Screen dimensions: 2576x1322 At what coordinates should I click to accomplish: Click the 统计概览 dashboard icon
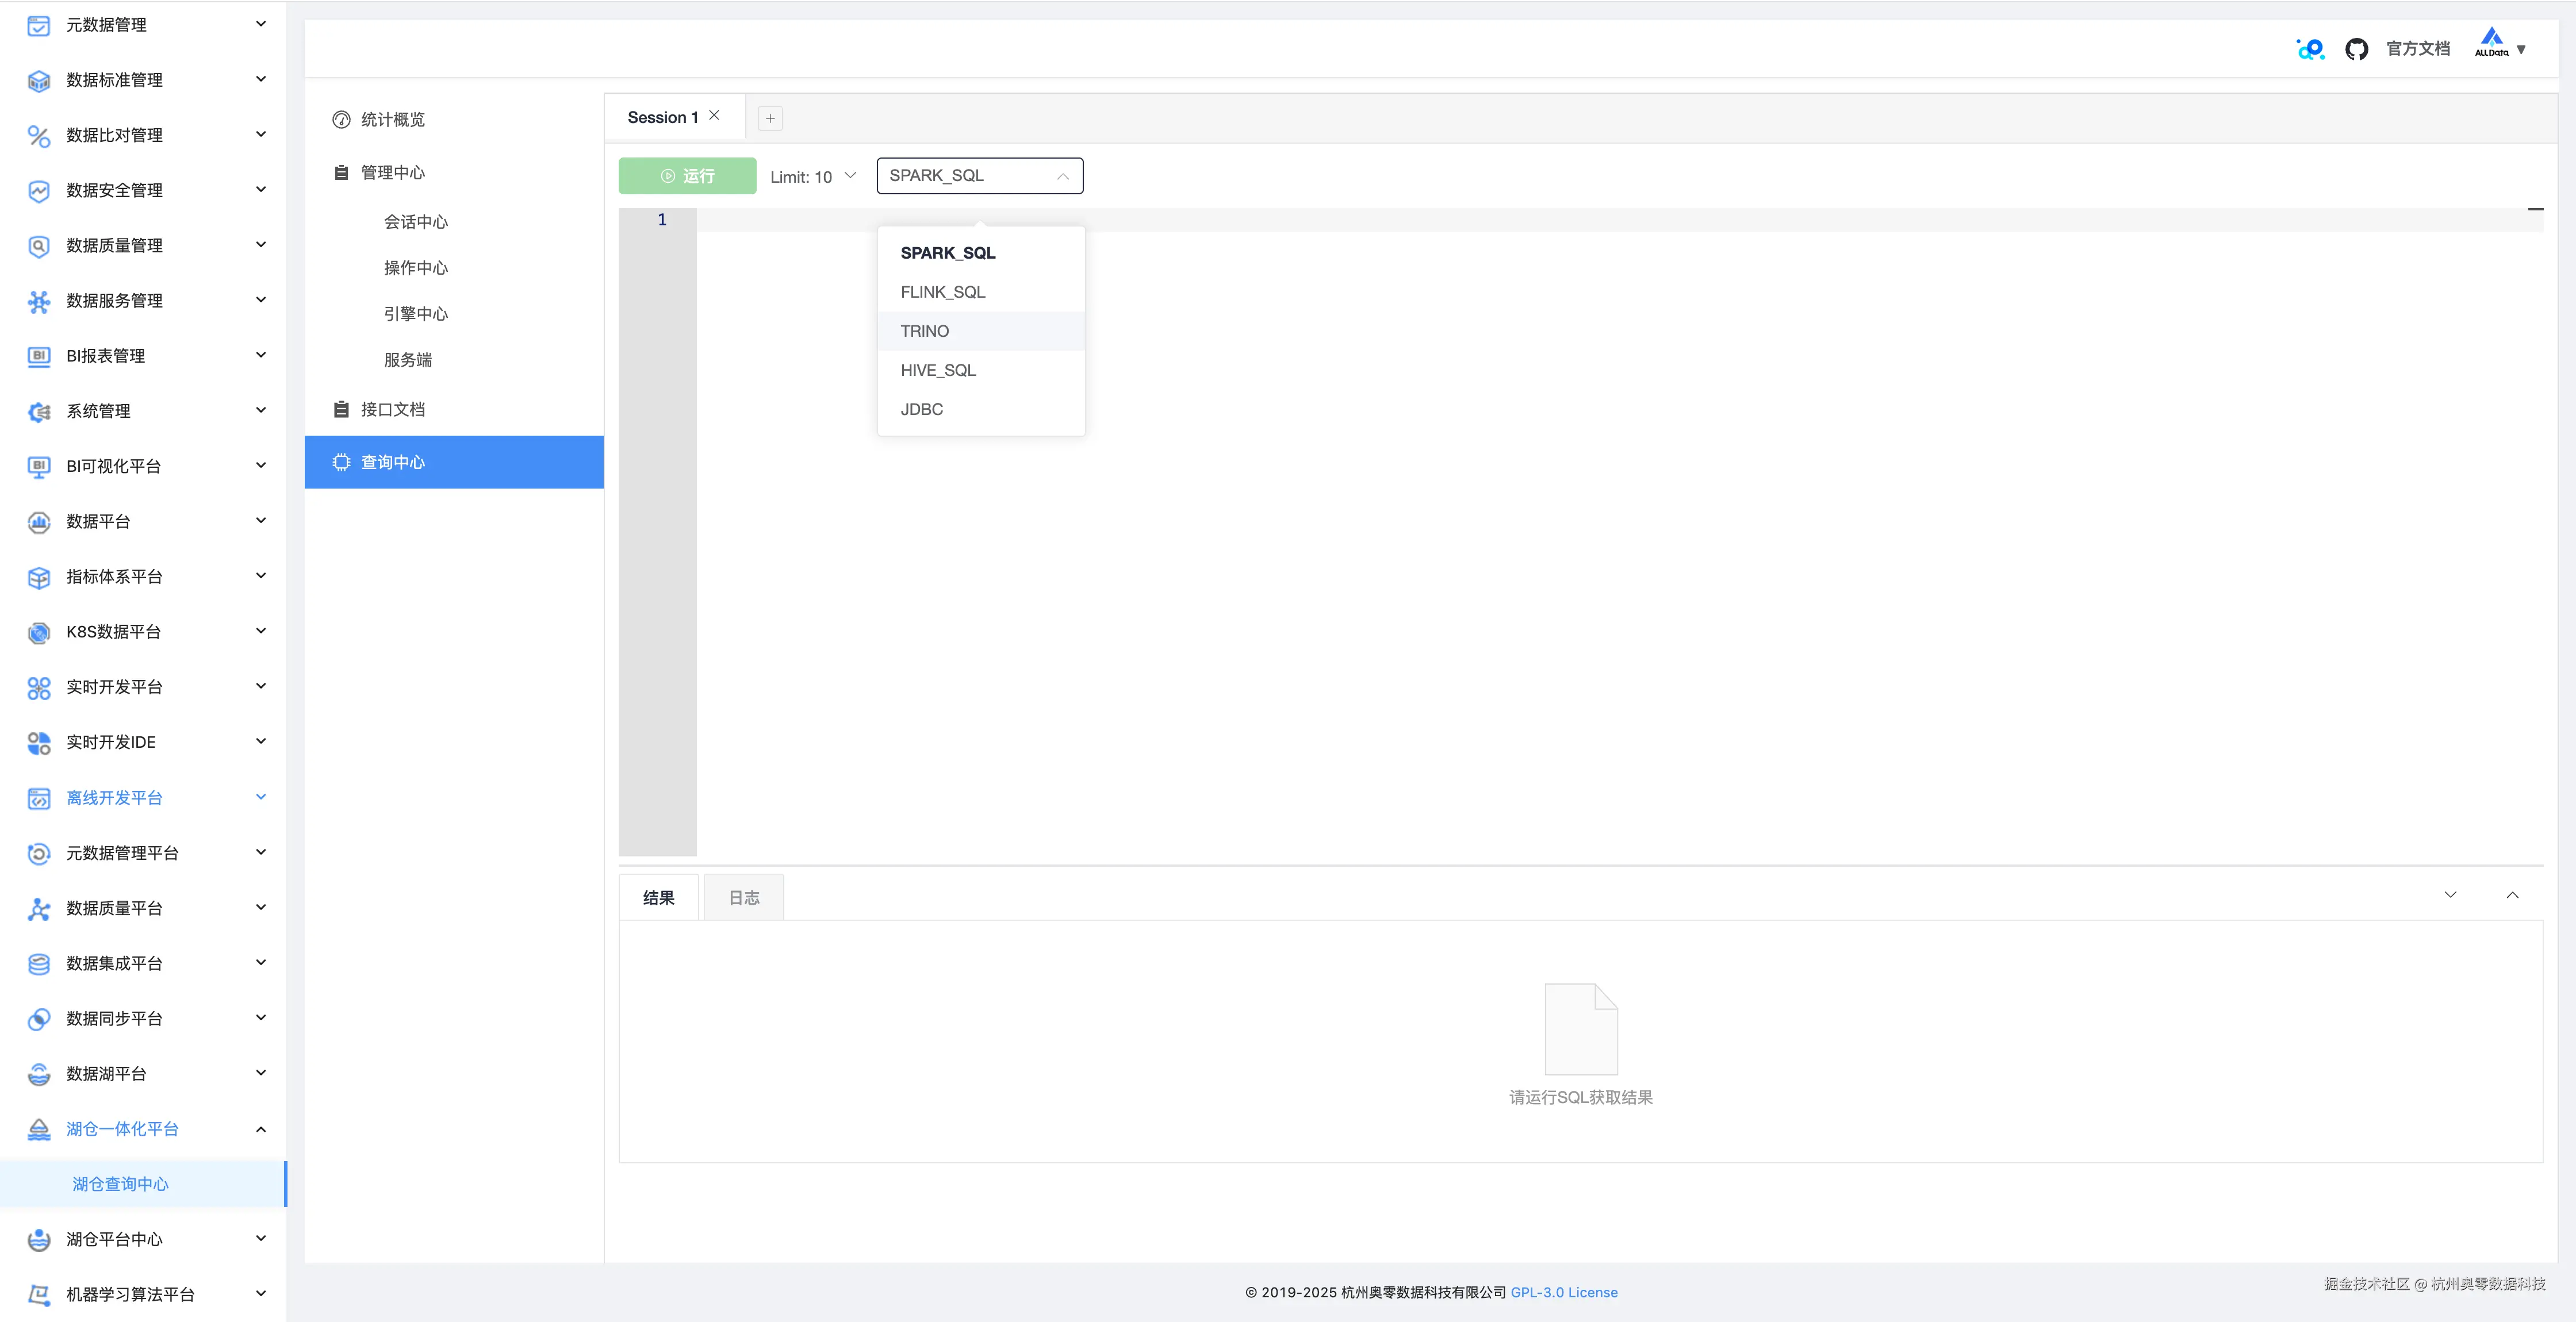pyautogui.click(x=341, y=120)
